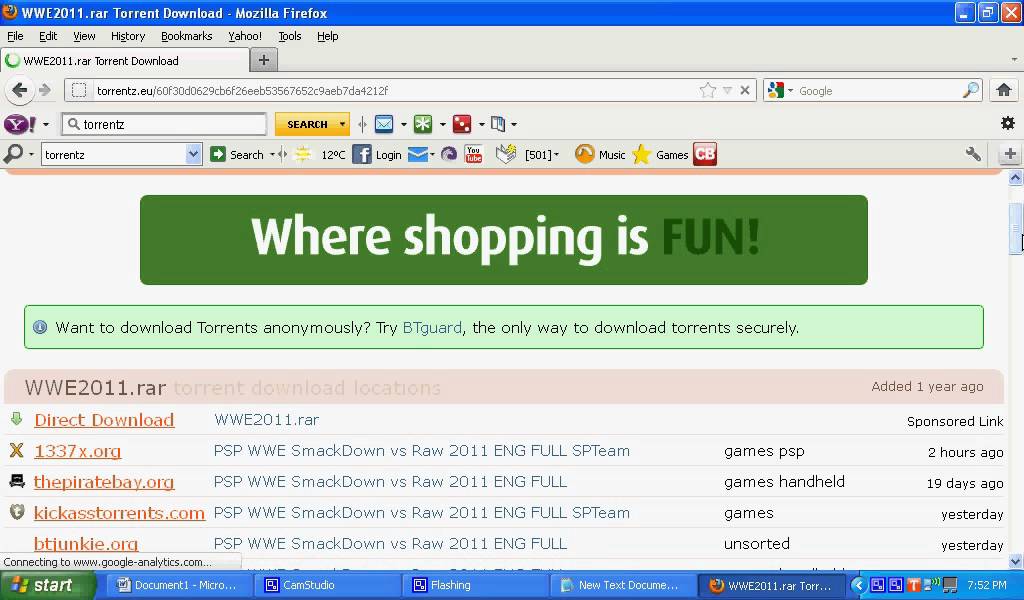Click the site identity icon in URL bar

tap(79, 90)
